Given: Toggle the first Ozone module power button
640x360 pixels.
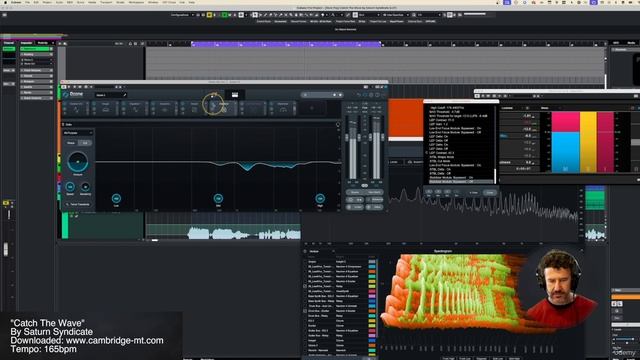Looking at the screenshot, I should pyautogui.click(x=65, y=104).
